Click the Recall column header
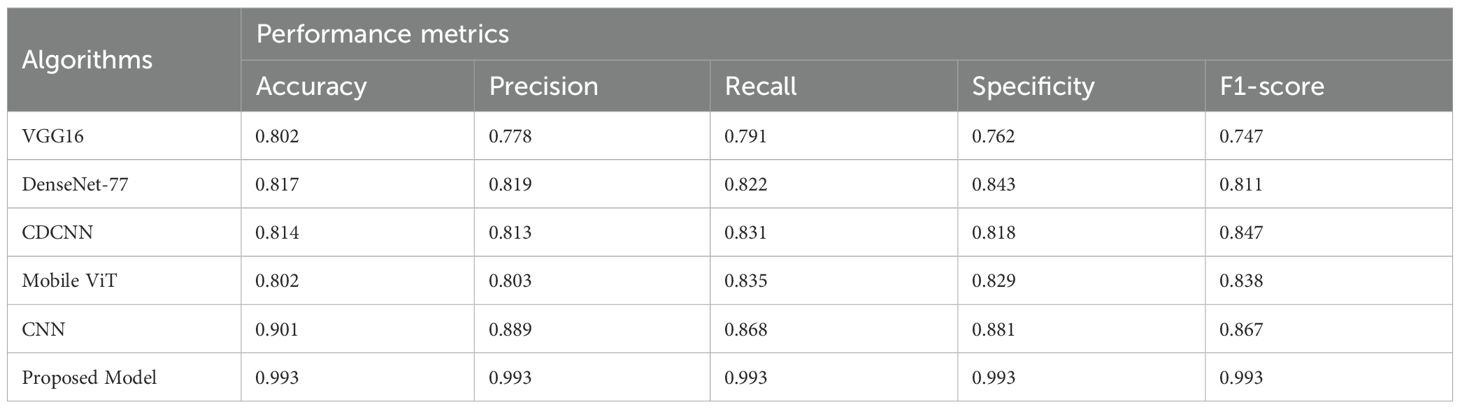 point(760,87)
